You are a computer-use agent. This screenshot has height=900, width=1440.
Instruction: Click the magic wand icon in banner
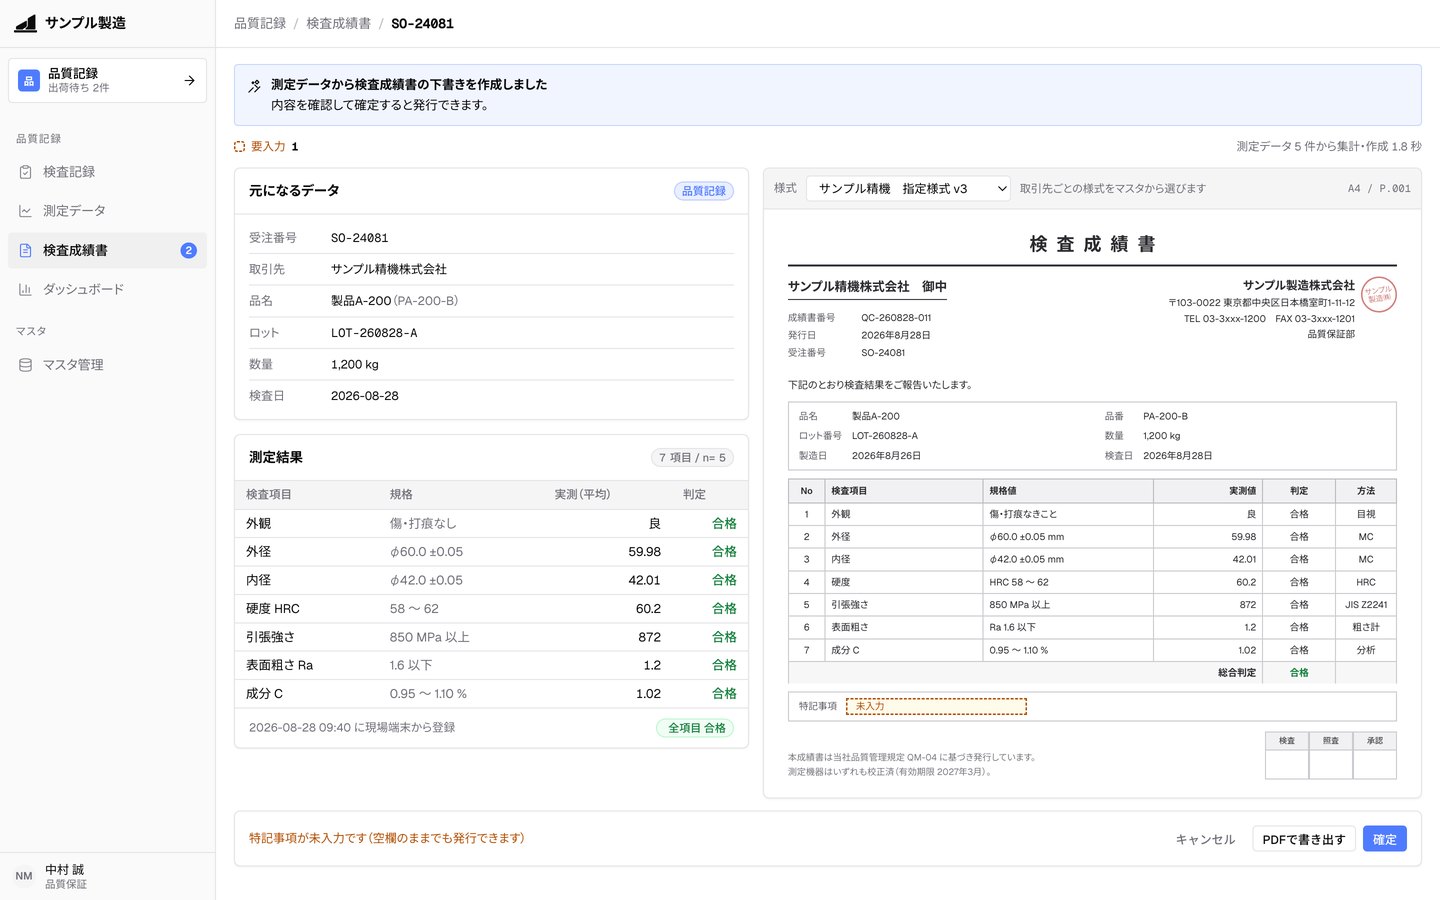(255, 87)
